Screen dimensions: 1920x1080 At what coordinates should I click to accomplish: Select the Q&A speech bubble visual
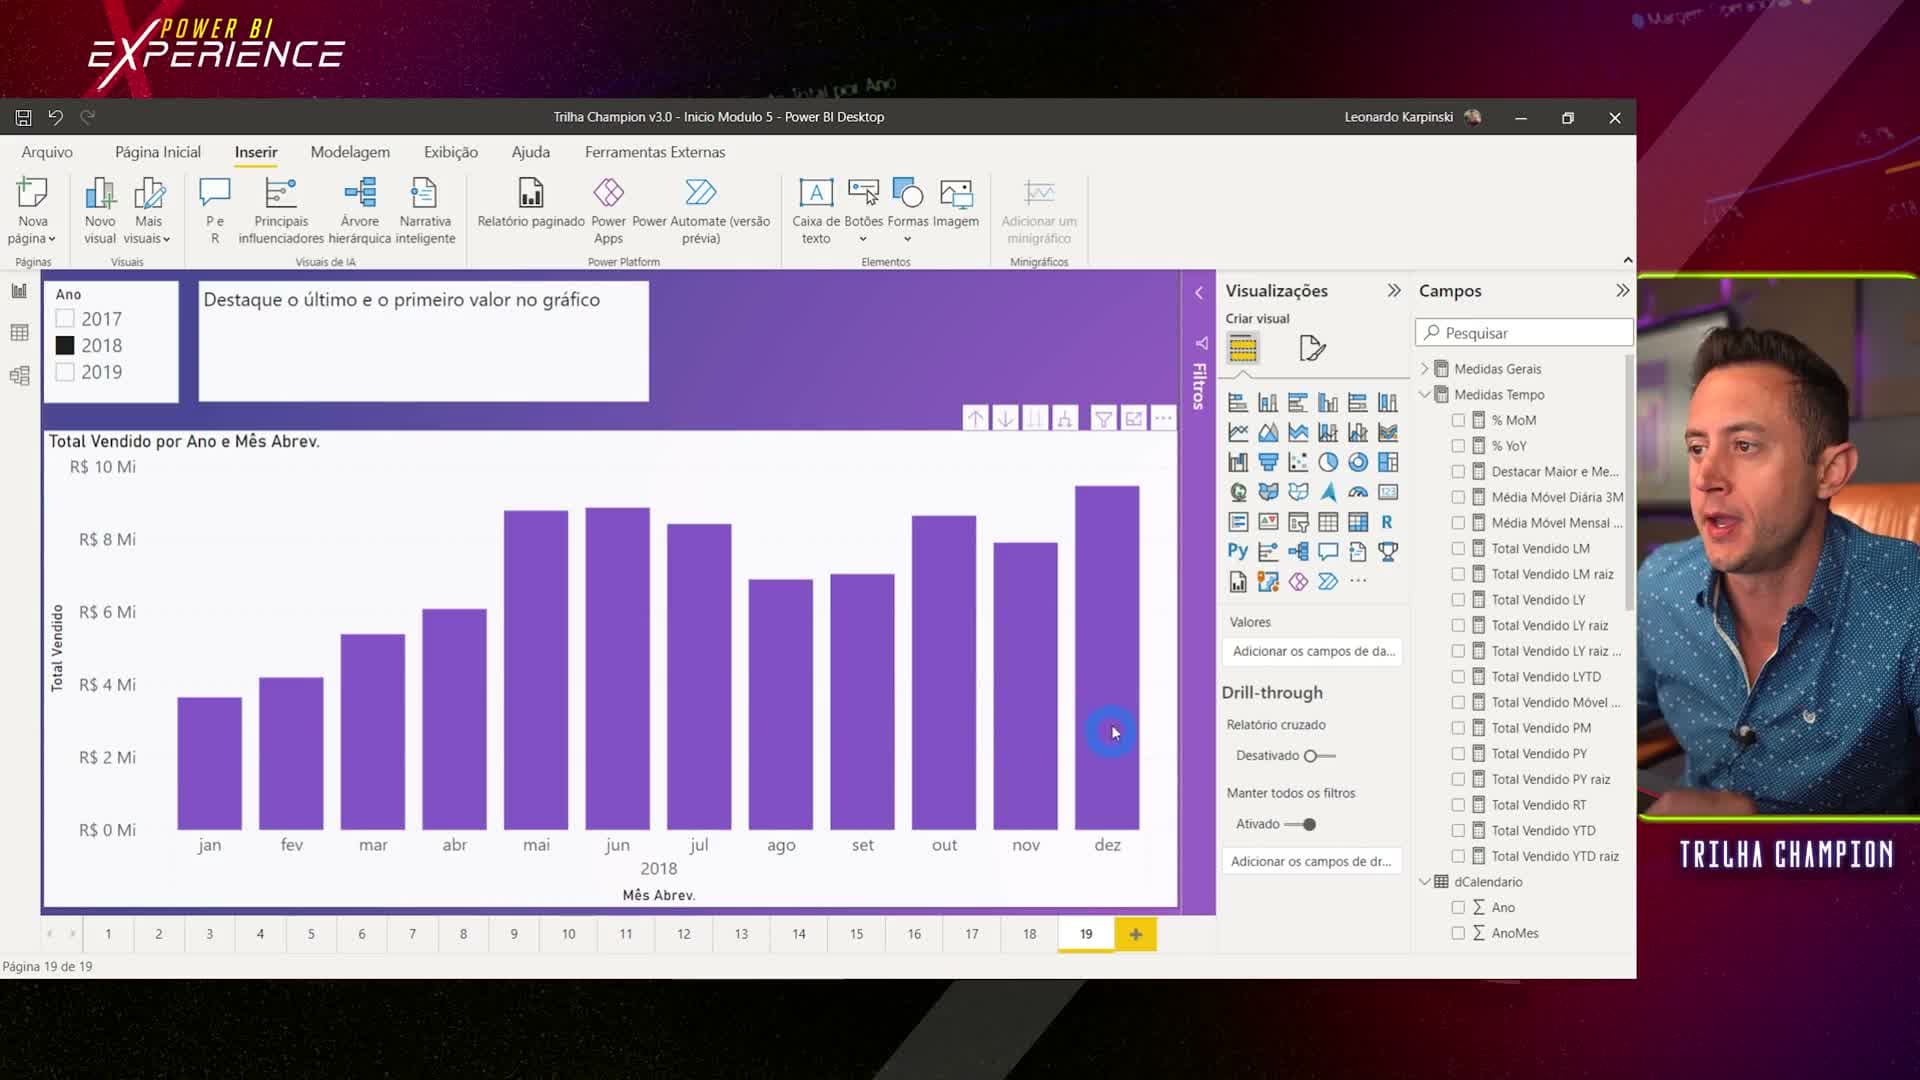(x=1328, y=551)
